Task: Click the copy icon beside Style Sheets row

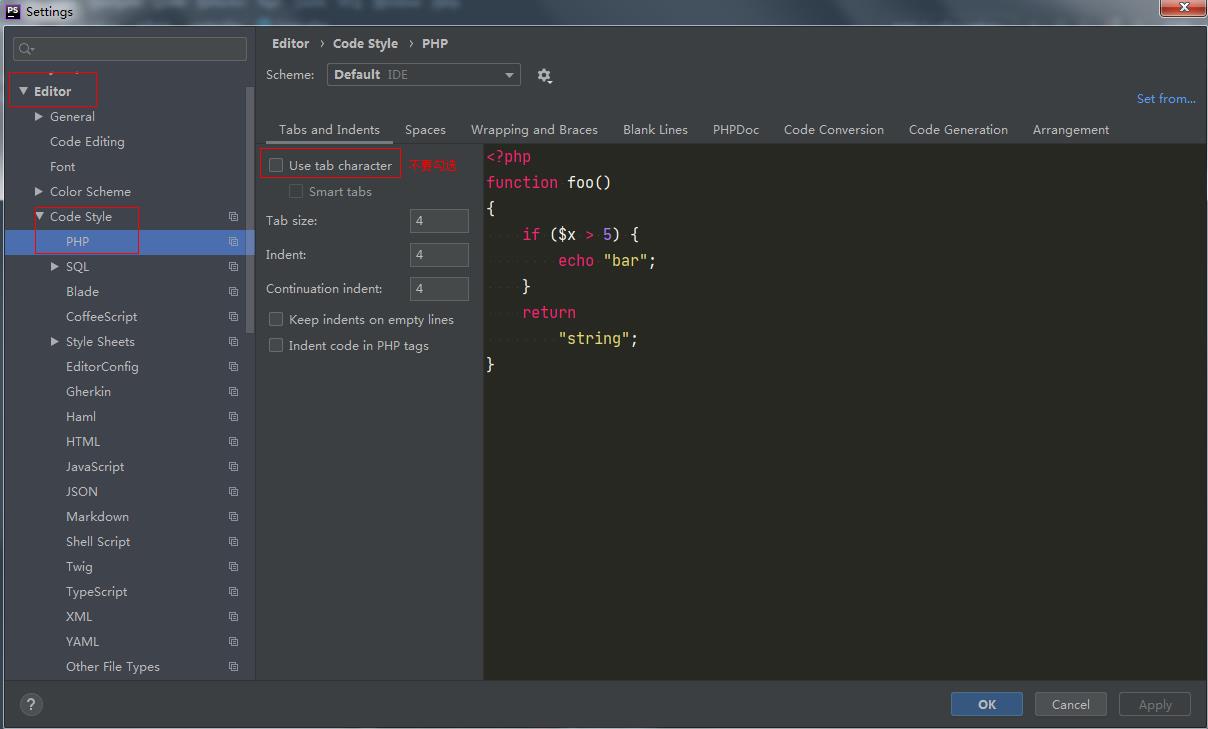Action: point(233,342)
